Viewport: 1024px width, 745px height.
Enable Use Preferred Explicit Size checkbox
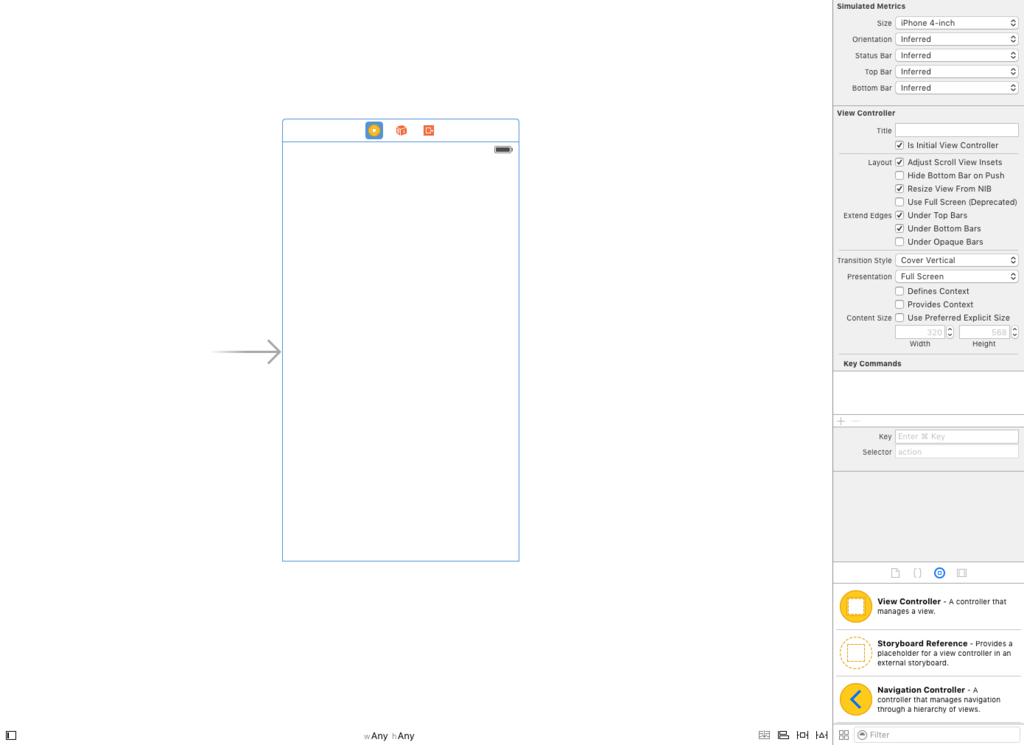tap(899, 317)
